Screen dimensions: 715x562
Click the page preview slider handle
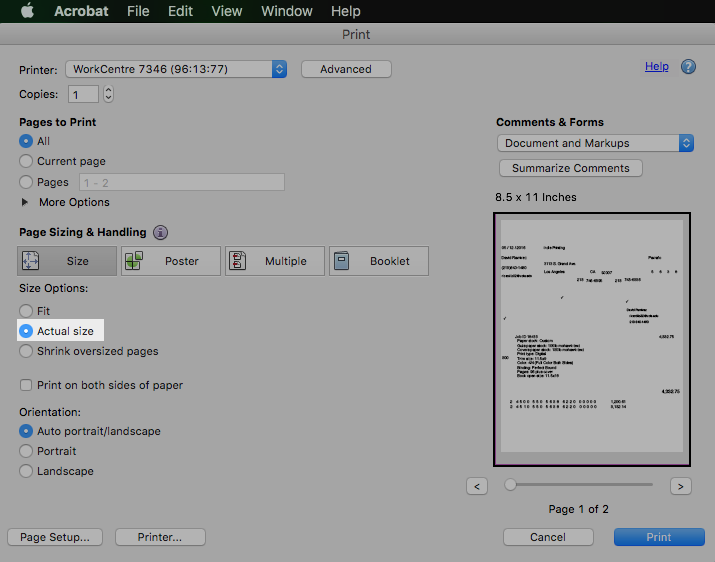(x=510, y=484)
